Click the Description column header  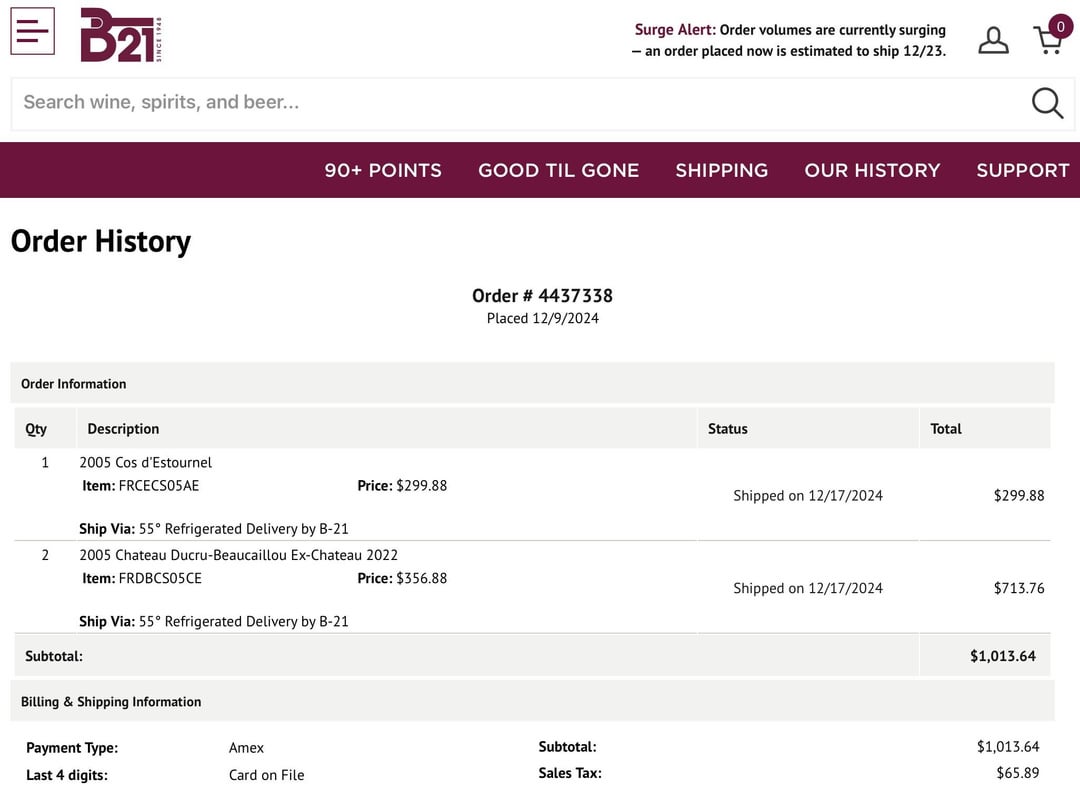pos(123,429)
